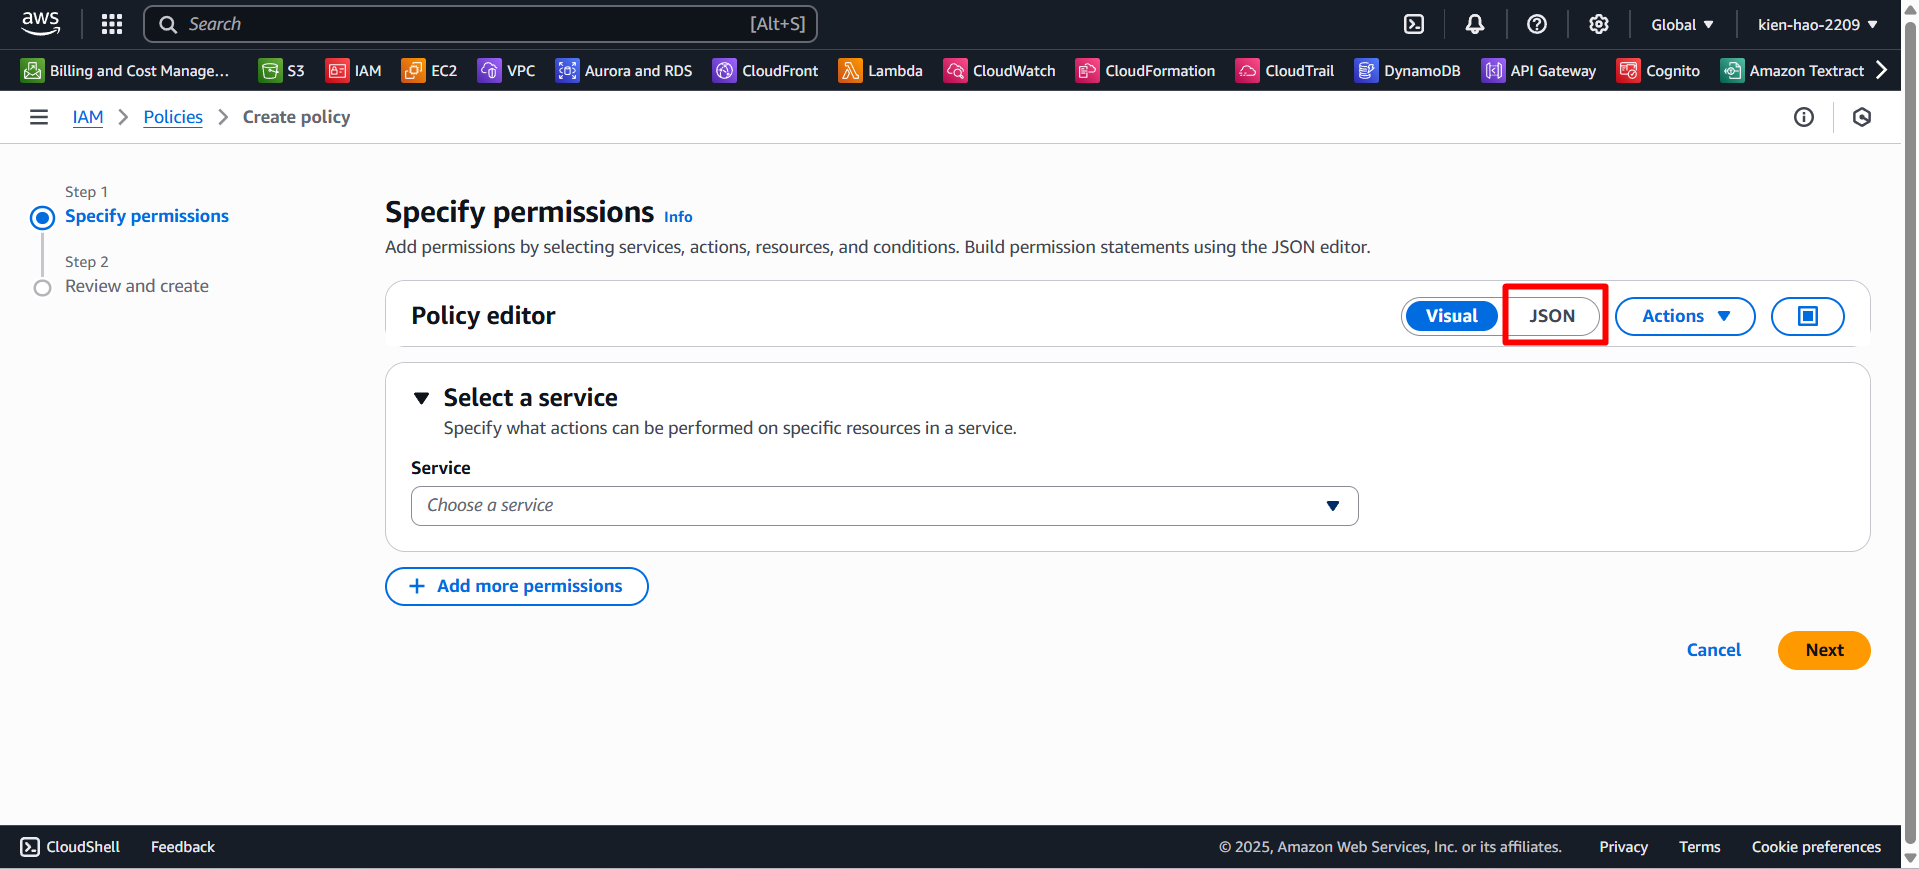Viewport: 1919px width, 869px height.
Task: Click Add more permissions button
Action: coord(517,586)
